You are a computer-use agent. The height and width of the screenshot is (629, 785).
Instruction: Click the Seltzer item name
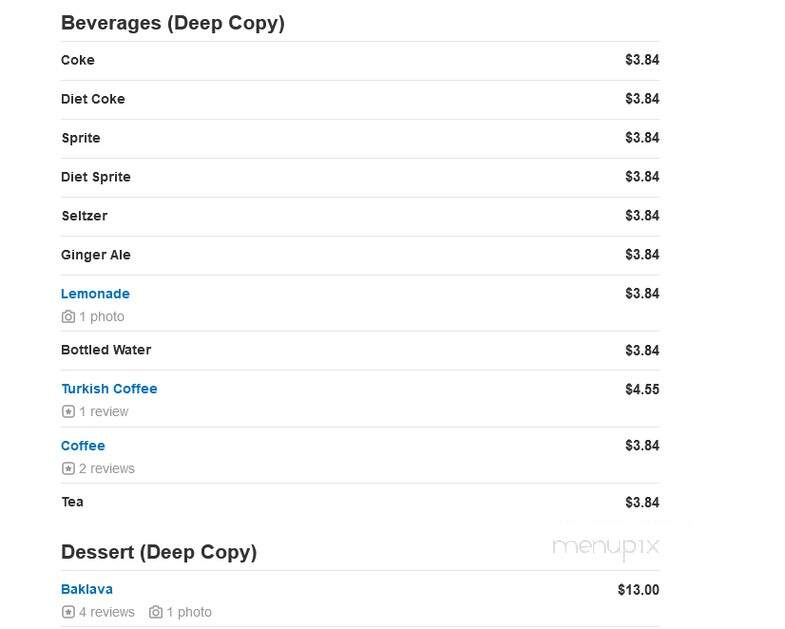click(x=84, y=216)
